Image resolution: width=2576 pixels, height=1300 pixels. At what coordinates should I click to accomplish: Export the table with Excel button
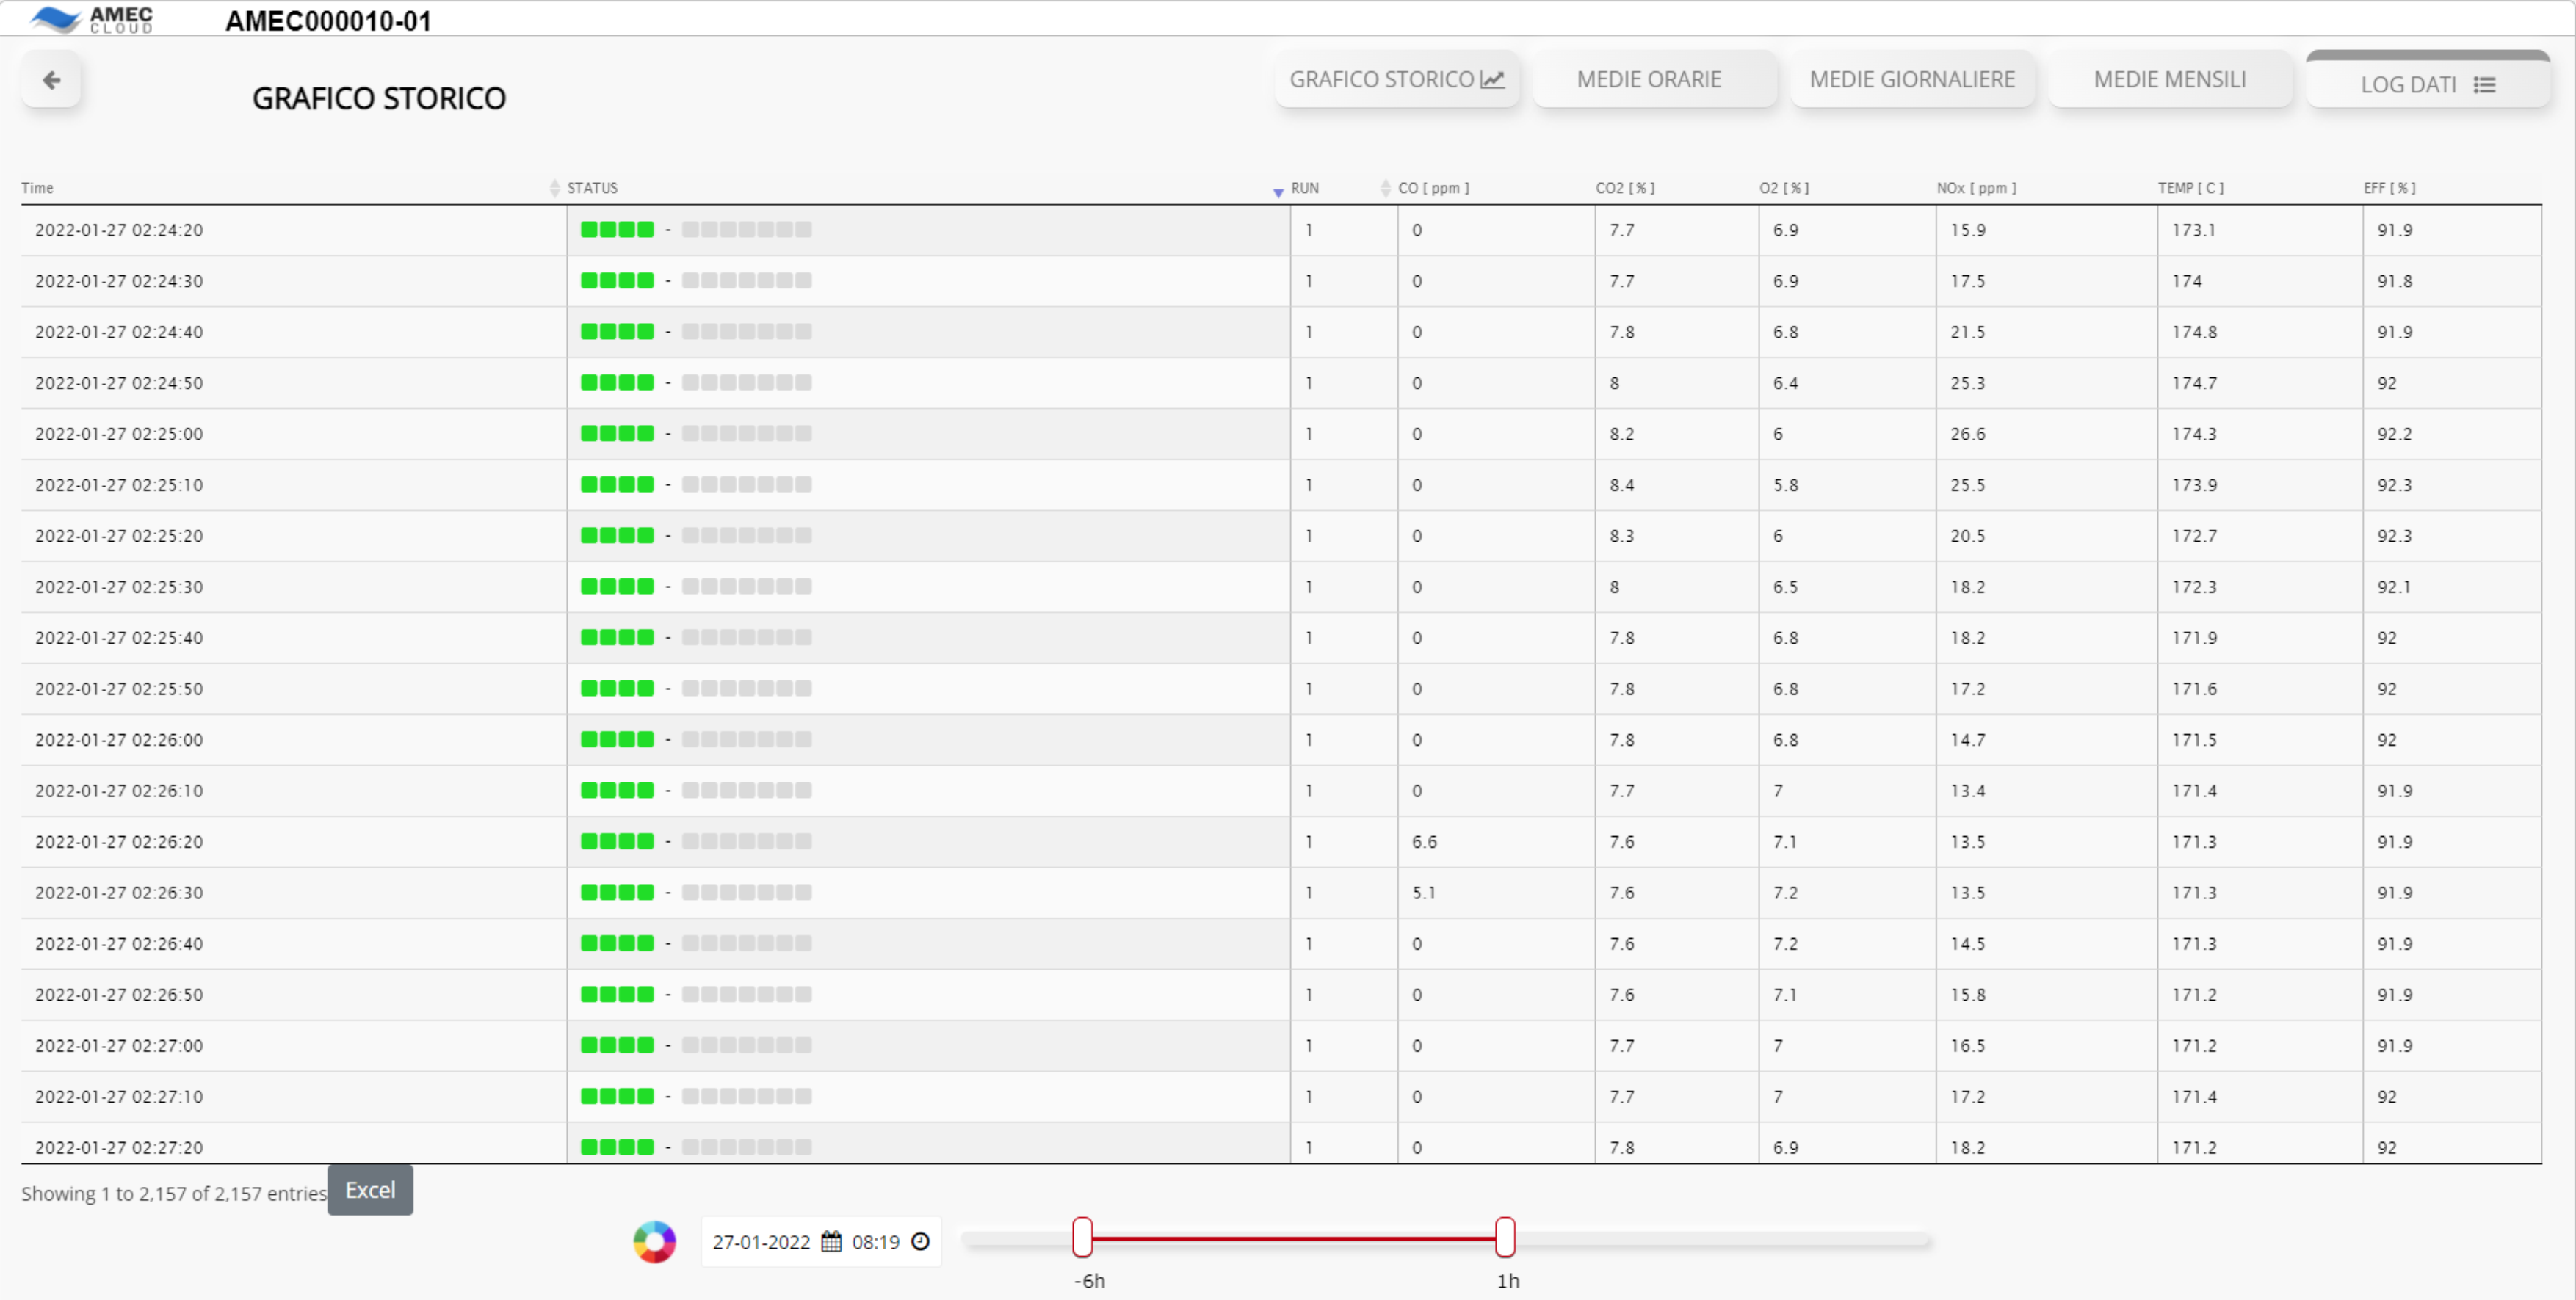coord(370,1190)
